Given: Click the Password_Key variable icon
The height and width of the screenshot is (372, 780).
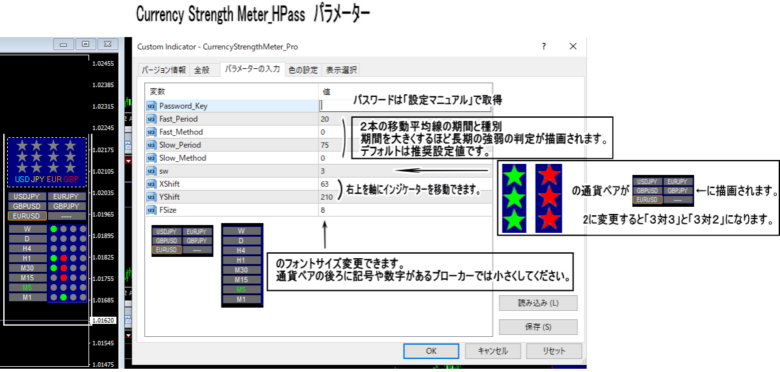Looking at the screenshot, I should (x=151, y=106).
